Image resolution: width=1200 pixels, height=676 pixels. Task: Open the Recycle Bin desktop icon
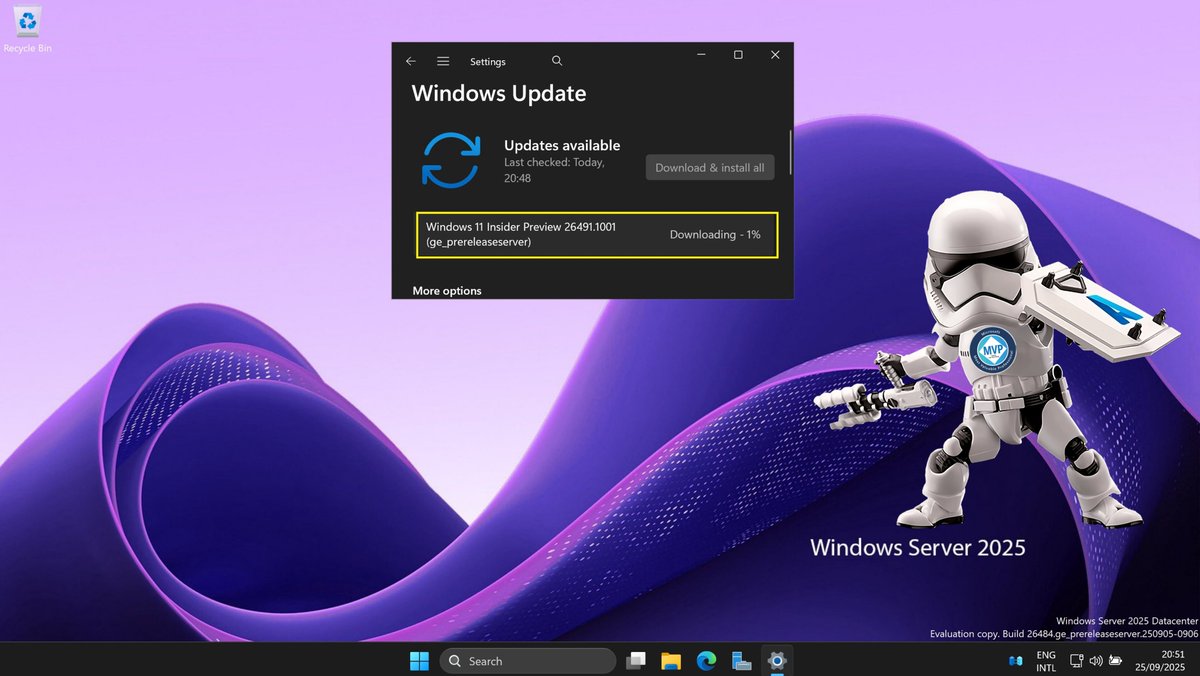(x=27, y=30)
